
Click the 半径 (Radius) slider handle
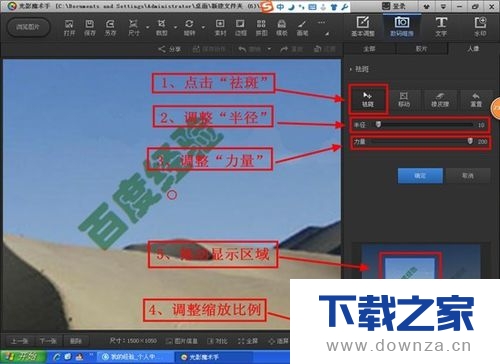coord(378,124)
